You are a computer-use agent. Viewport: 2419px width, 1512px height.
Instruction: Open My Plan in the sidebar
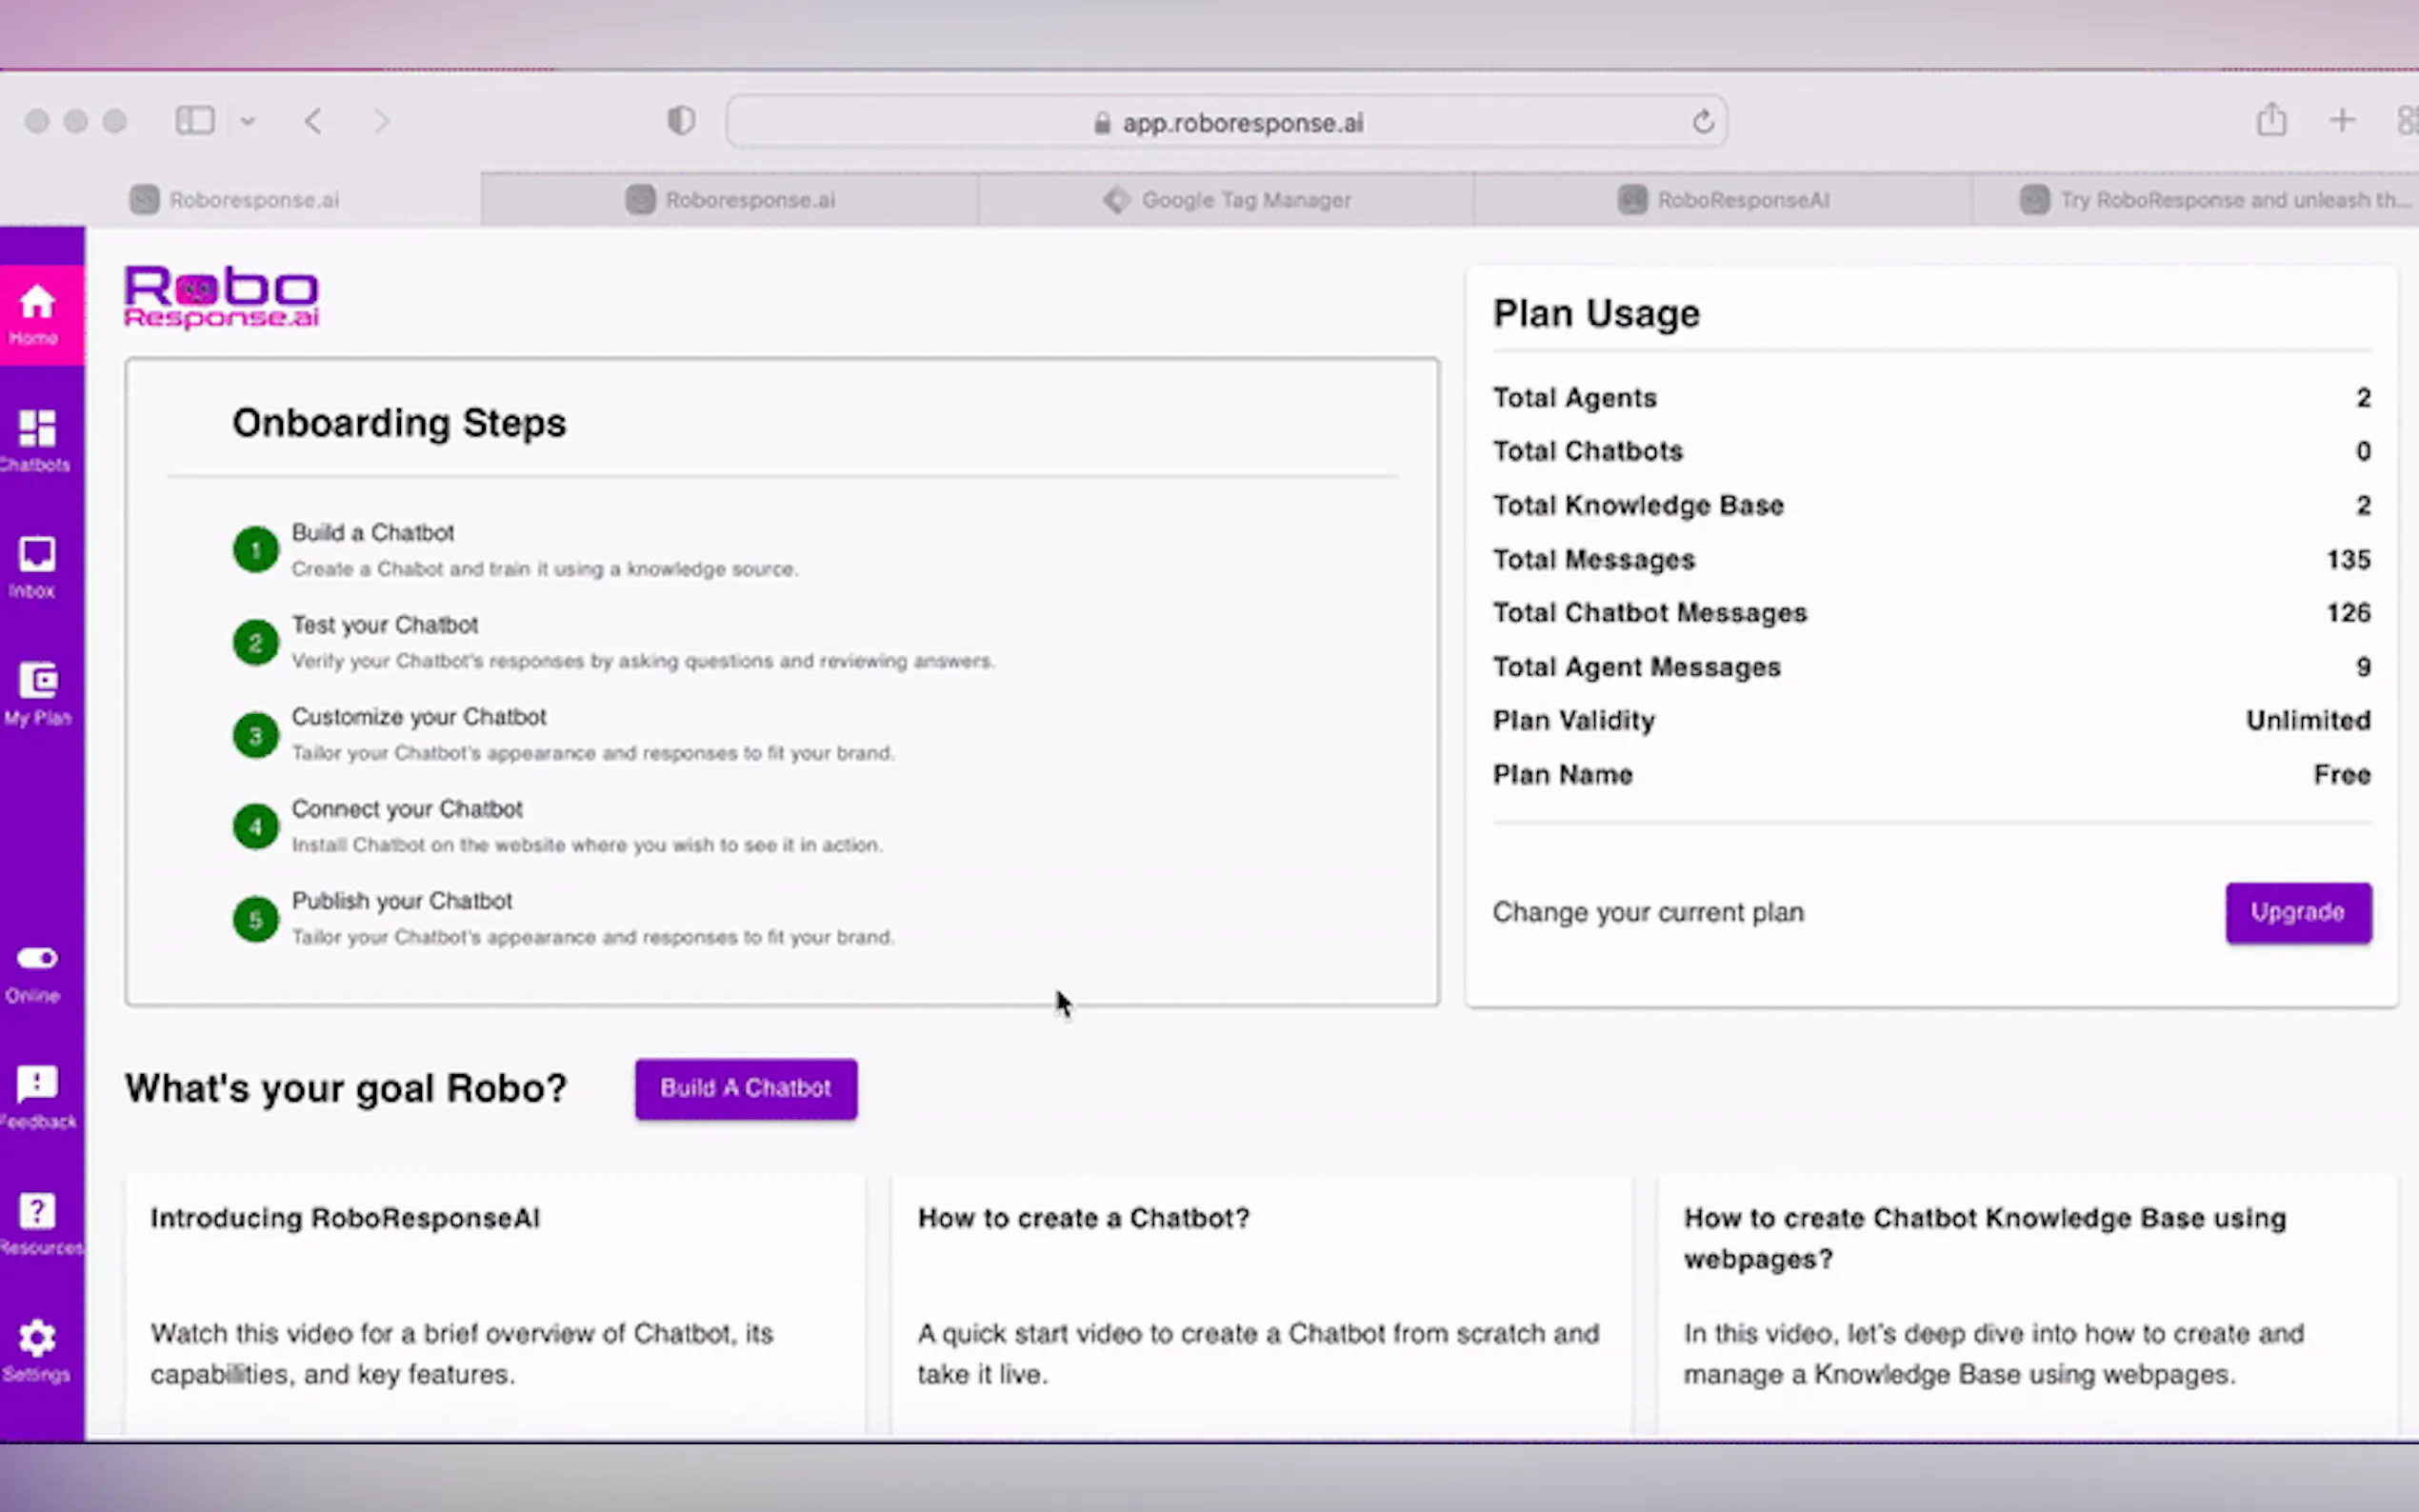pos(37,694)
